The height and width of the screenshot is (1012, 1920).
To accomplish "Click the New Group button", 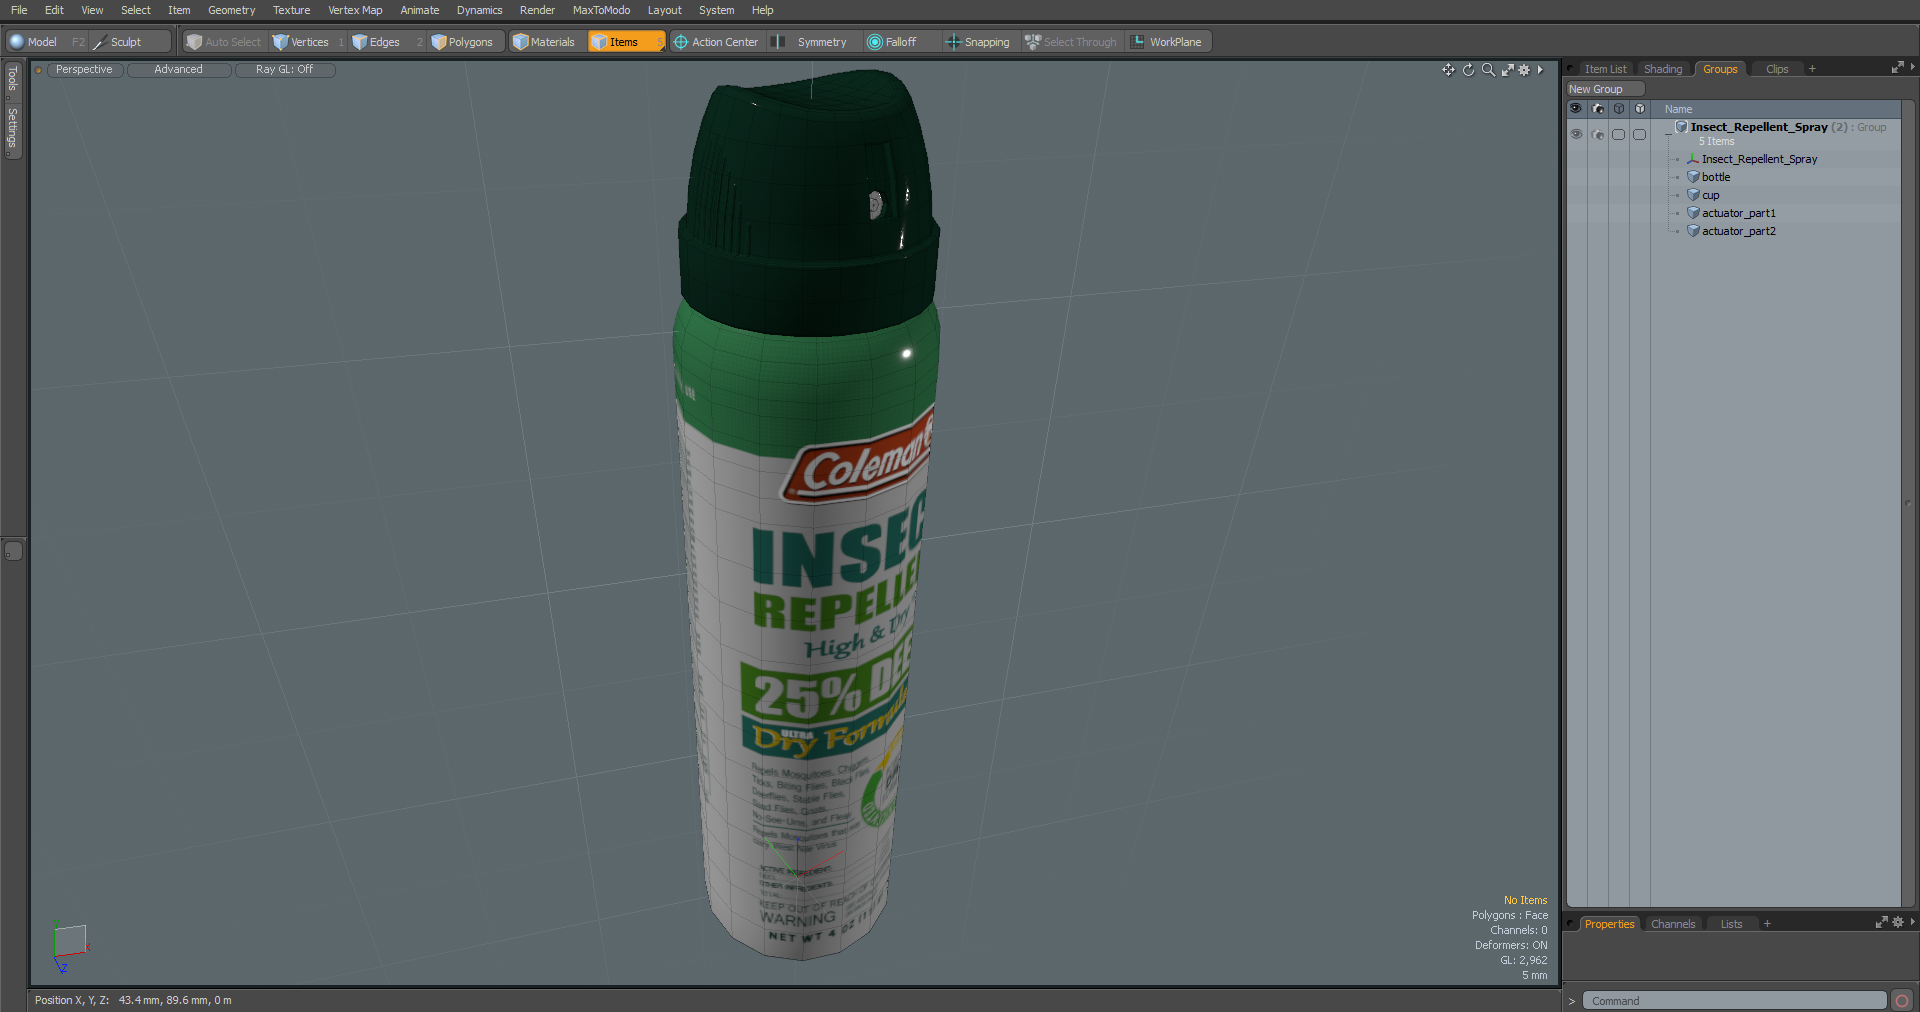I will coord(1604,89).
